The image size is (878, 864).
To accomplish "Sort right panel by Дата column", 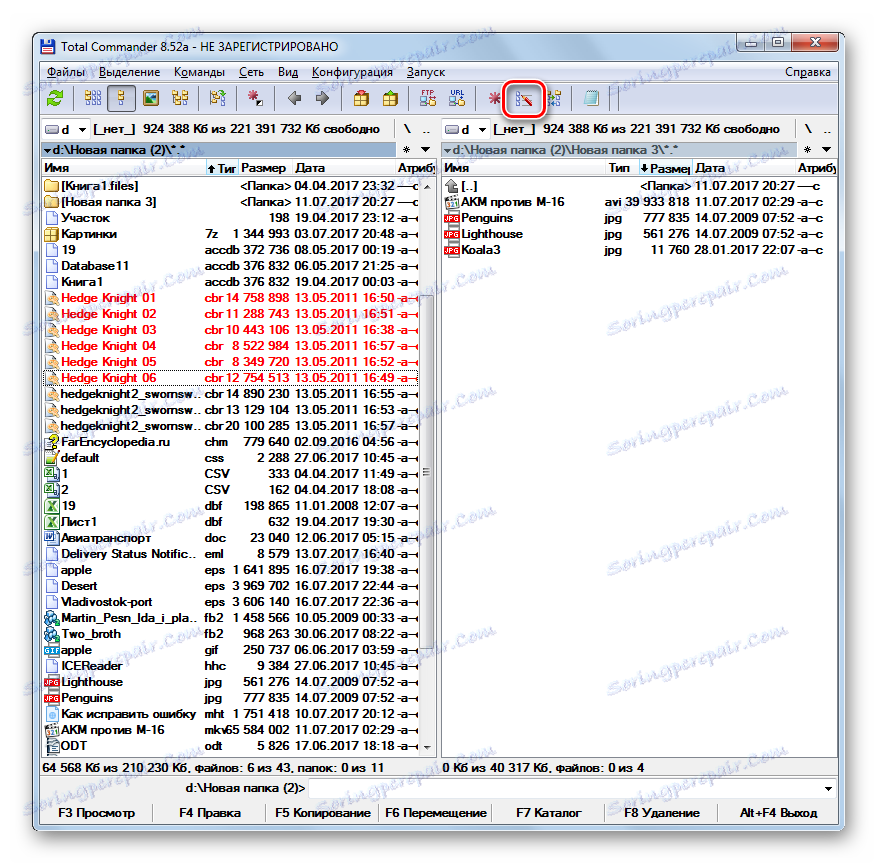I will coord(744,168).
